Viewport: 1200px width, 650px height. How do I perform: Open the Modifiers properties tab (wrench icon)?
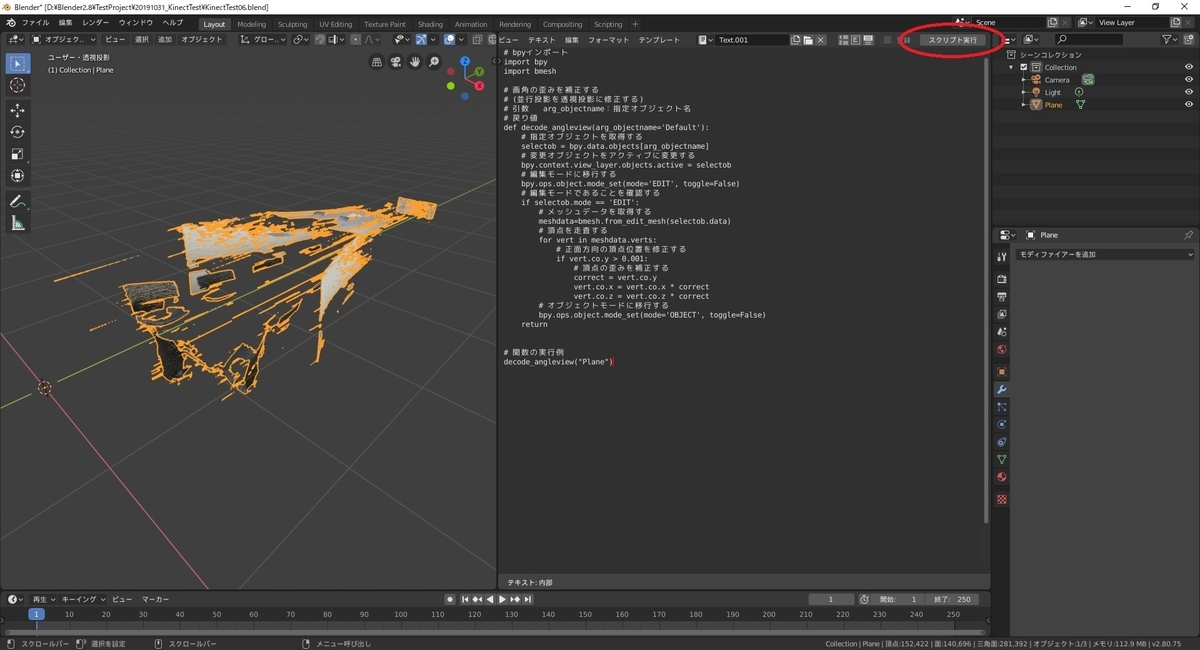[1002, 389]
